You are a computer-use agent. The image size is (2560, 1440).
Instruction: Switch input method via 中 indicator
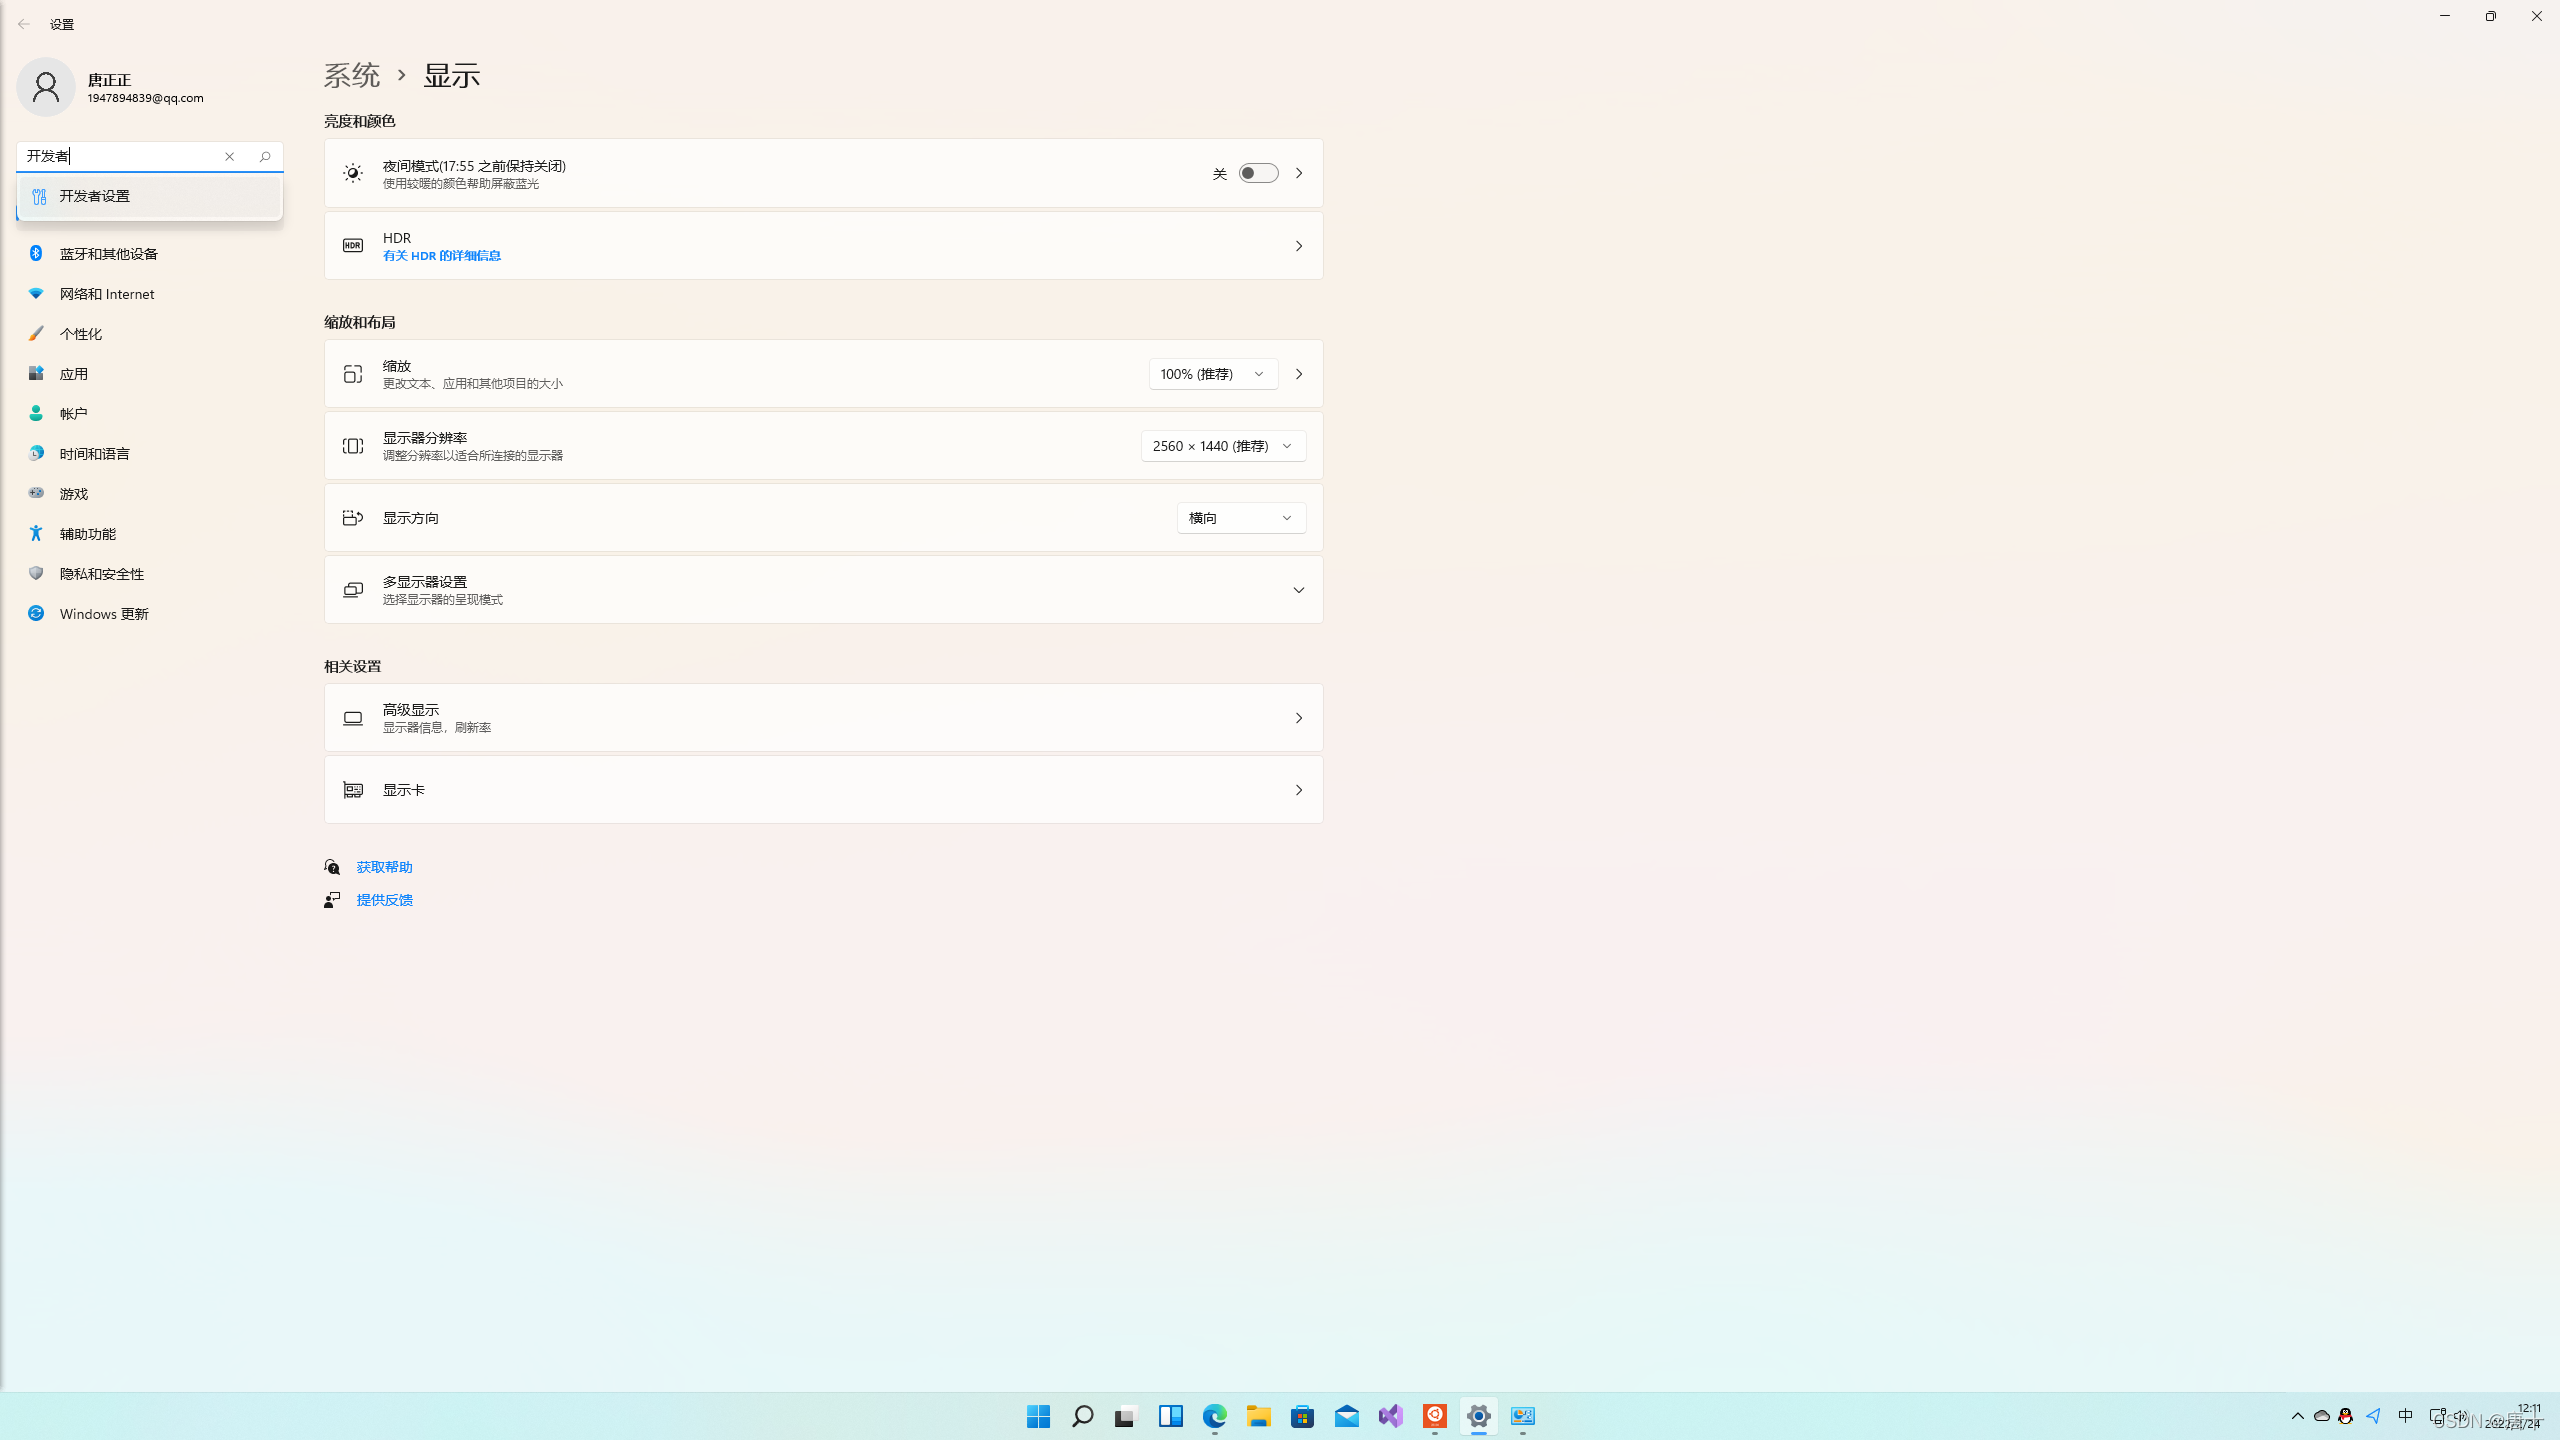point(2406,1416)
